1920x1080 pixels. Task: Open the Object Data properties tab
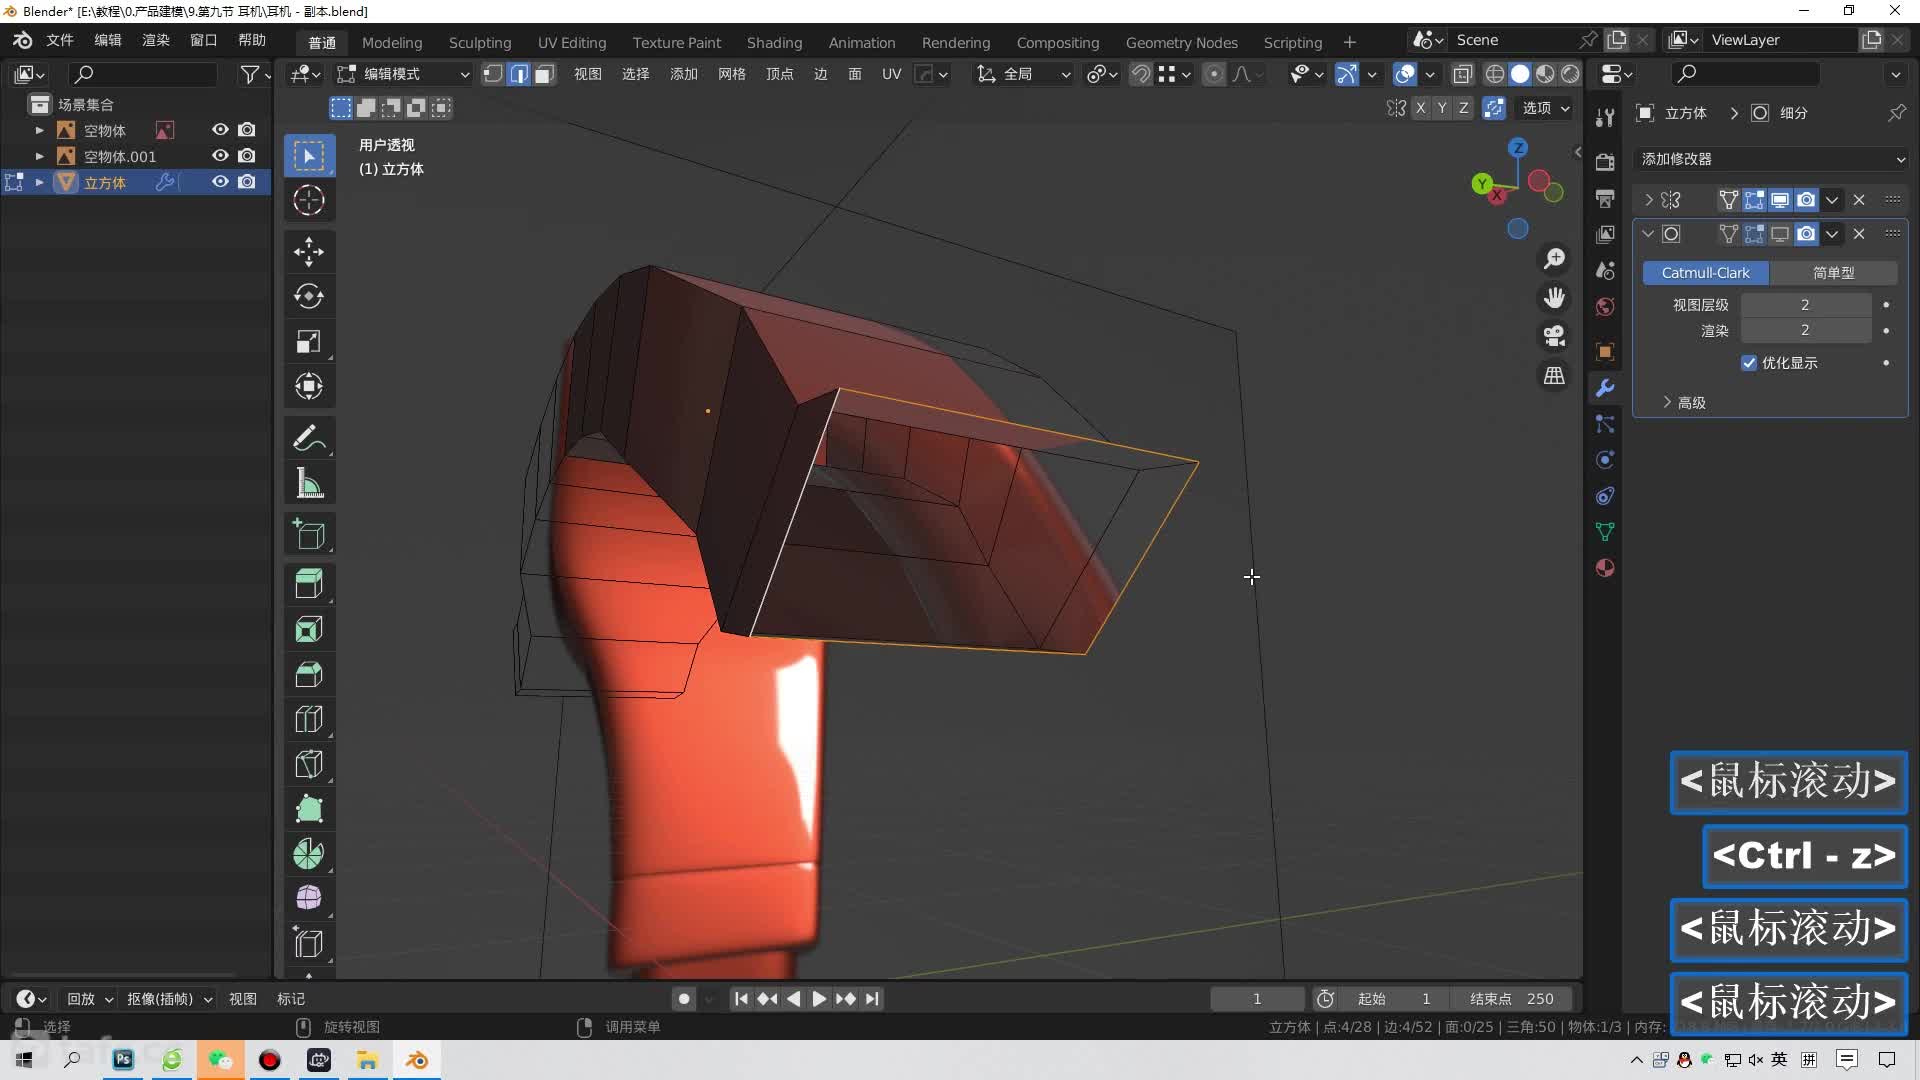(1605, 532)
